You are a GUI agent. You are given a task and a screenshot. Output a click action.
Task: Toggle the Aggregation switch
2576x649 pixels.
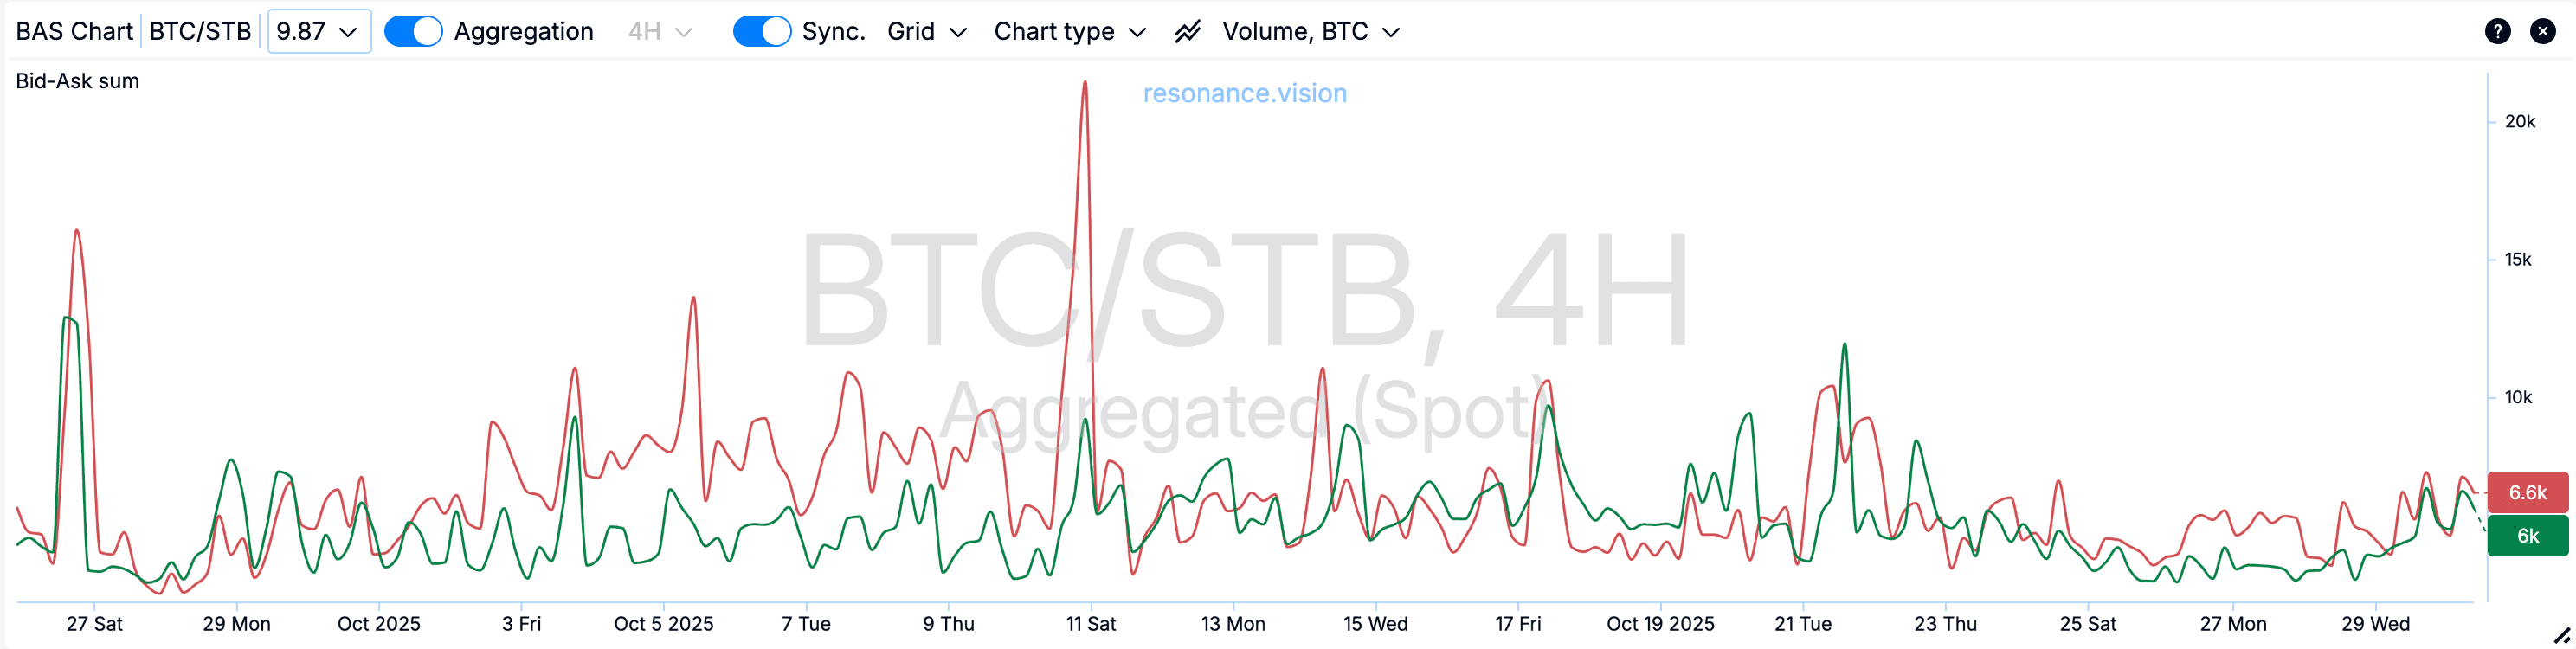pyautogui.click(x=413, y=31)
